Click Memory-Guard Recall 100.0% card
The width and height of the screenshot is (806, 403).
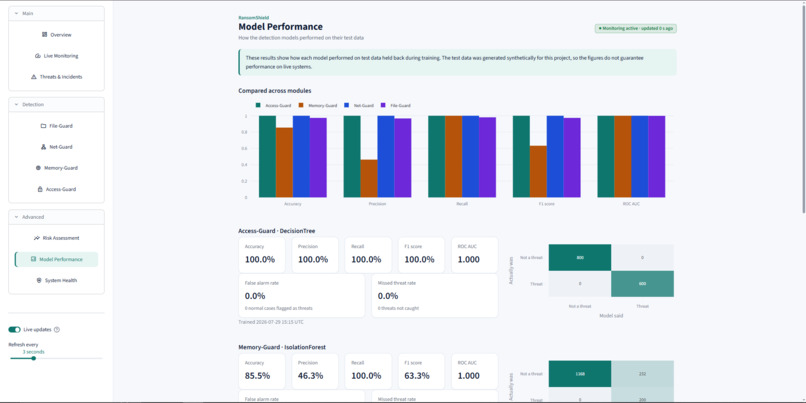click(x=368, y=371)
